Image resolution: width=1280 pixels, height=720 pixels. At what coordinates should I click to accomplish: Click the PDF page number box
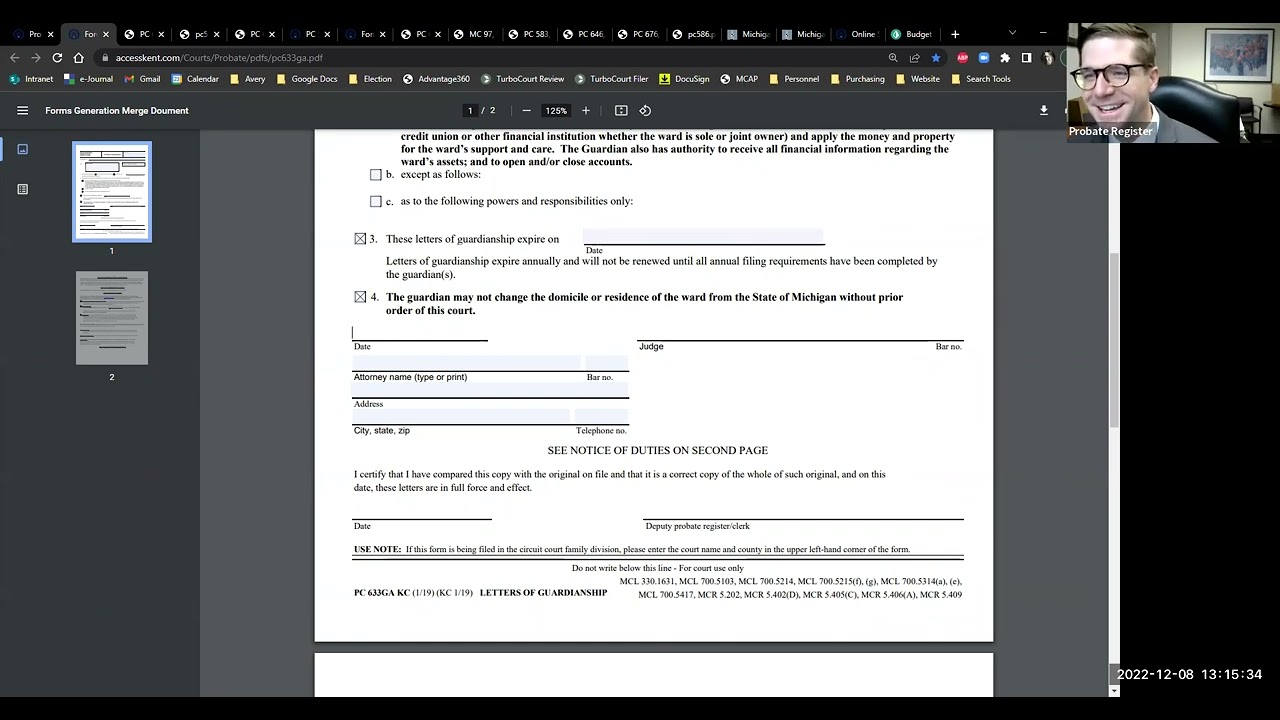click(x=470, y=110)
